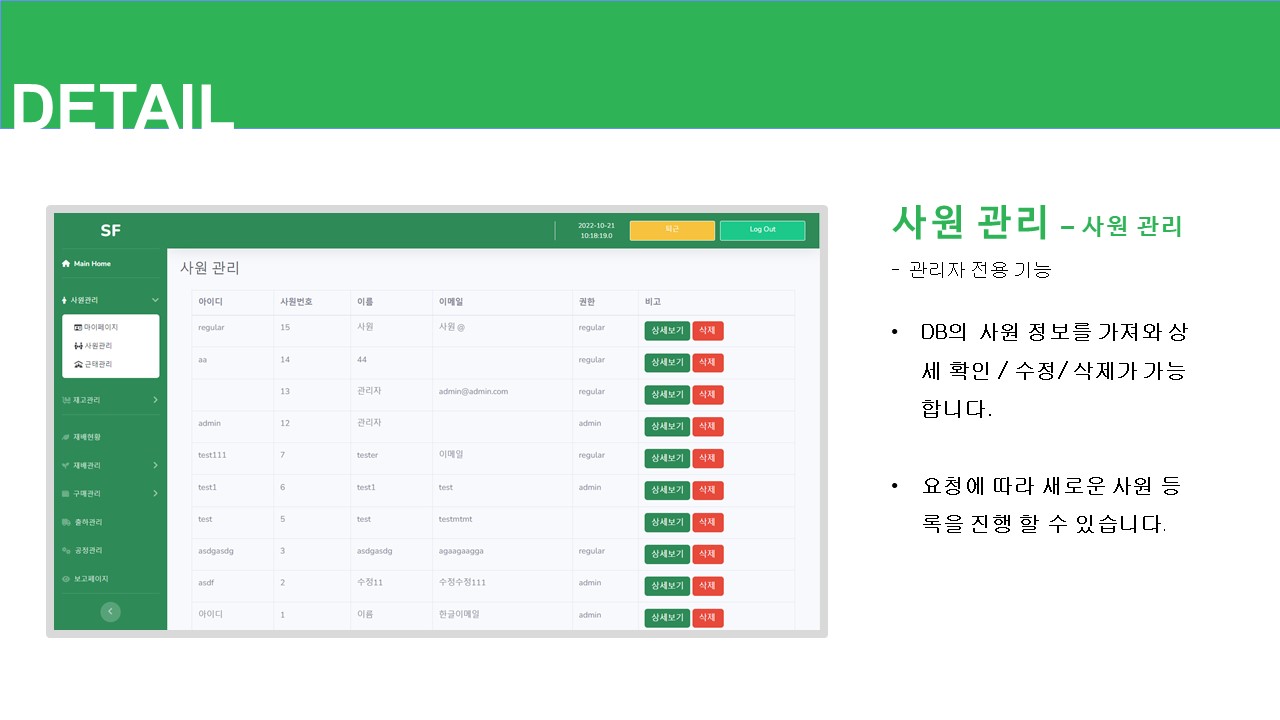Open 상세보기 for the testmtmt row

point(667,522)
